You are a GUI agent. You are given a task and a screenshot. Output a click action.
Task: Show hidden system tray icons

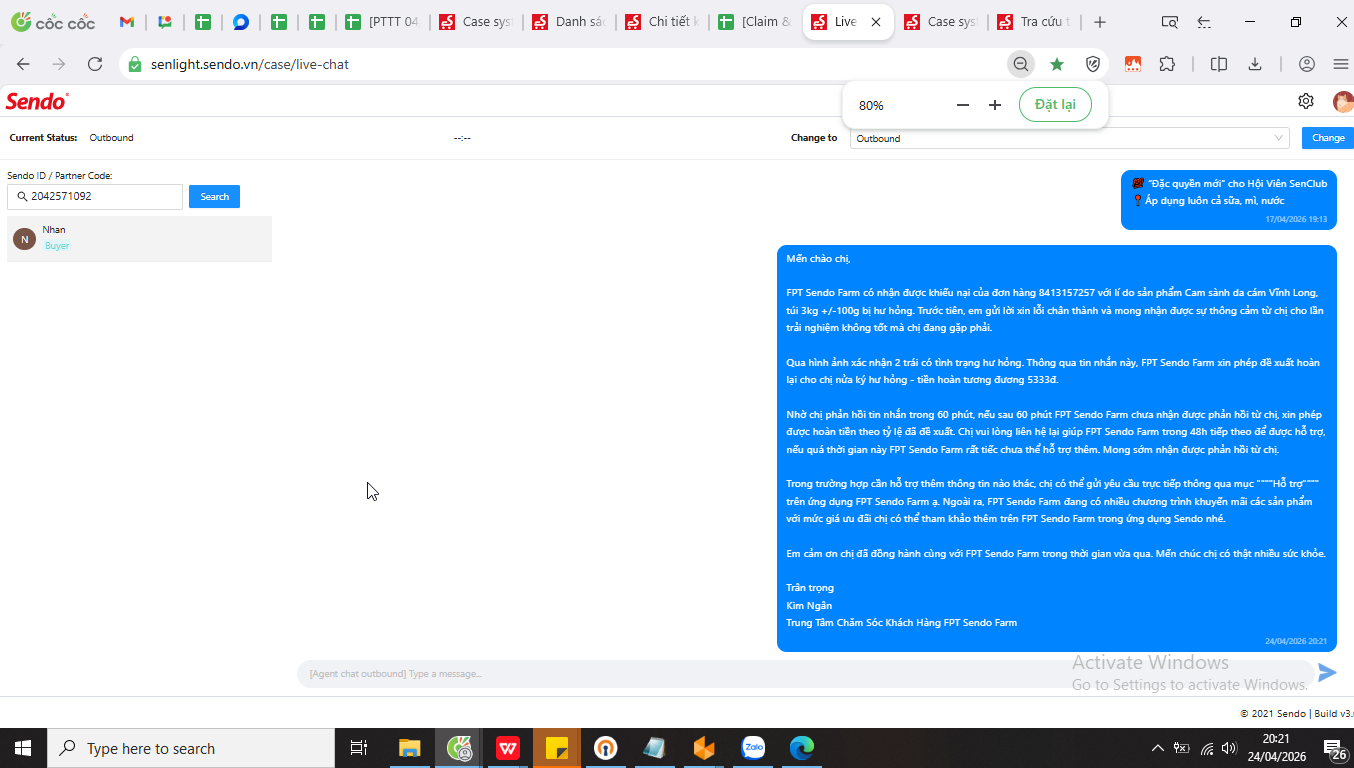[1158, 748]
